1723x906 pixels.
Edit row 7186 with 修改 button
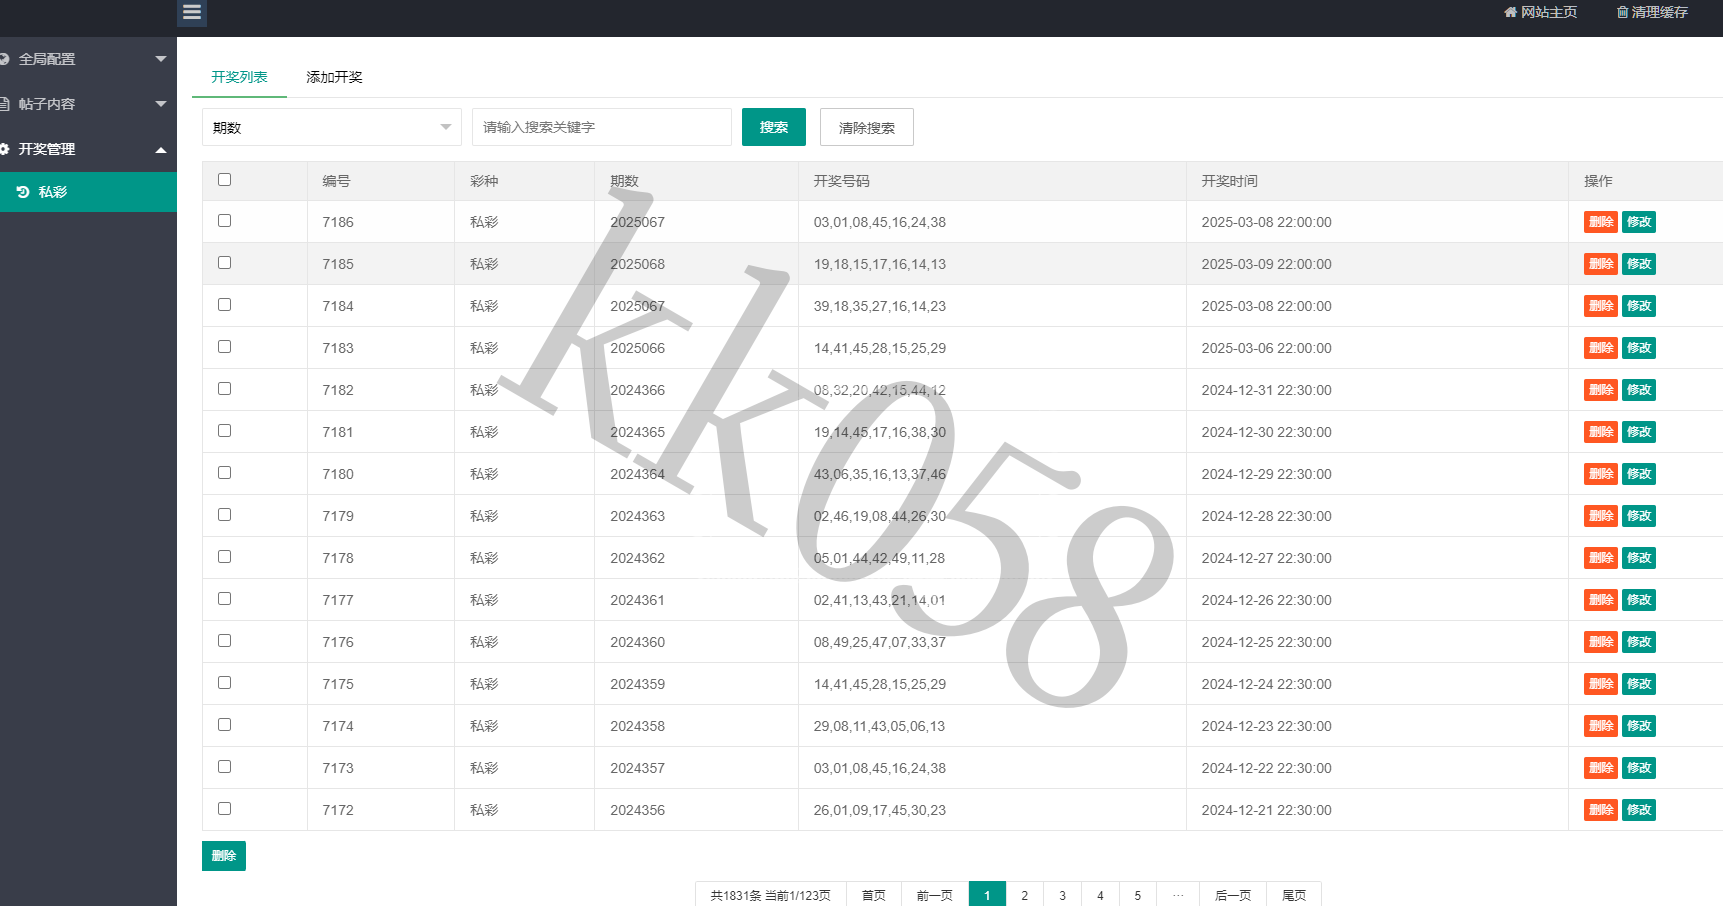1639,222
